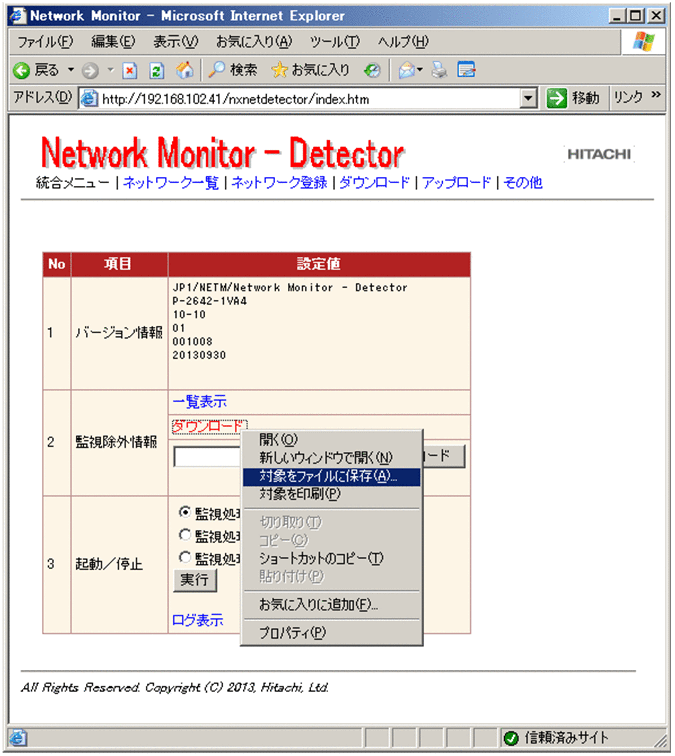
Task: Click the 統合メニュー label
Action: [x=73, y=183]
